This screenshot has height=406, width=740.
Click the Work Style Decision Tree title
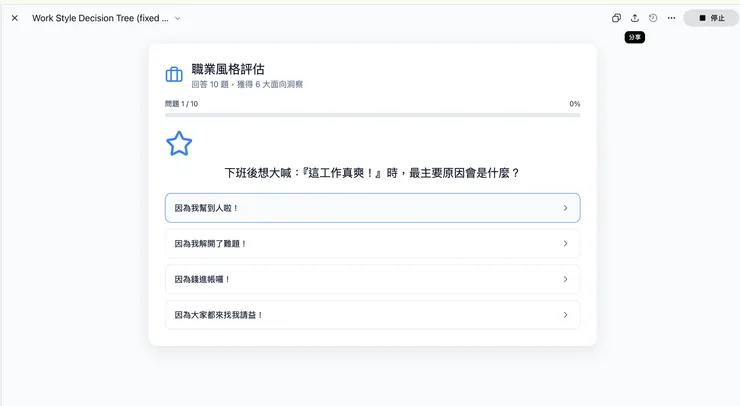click(100, 18)
